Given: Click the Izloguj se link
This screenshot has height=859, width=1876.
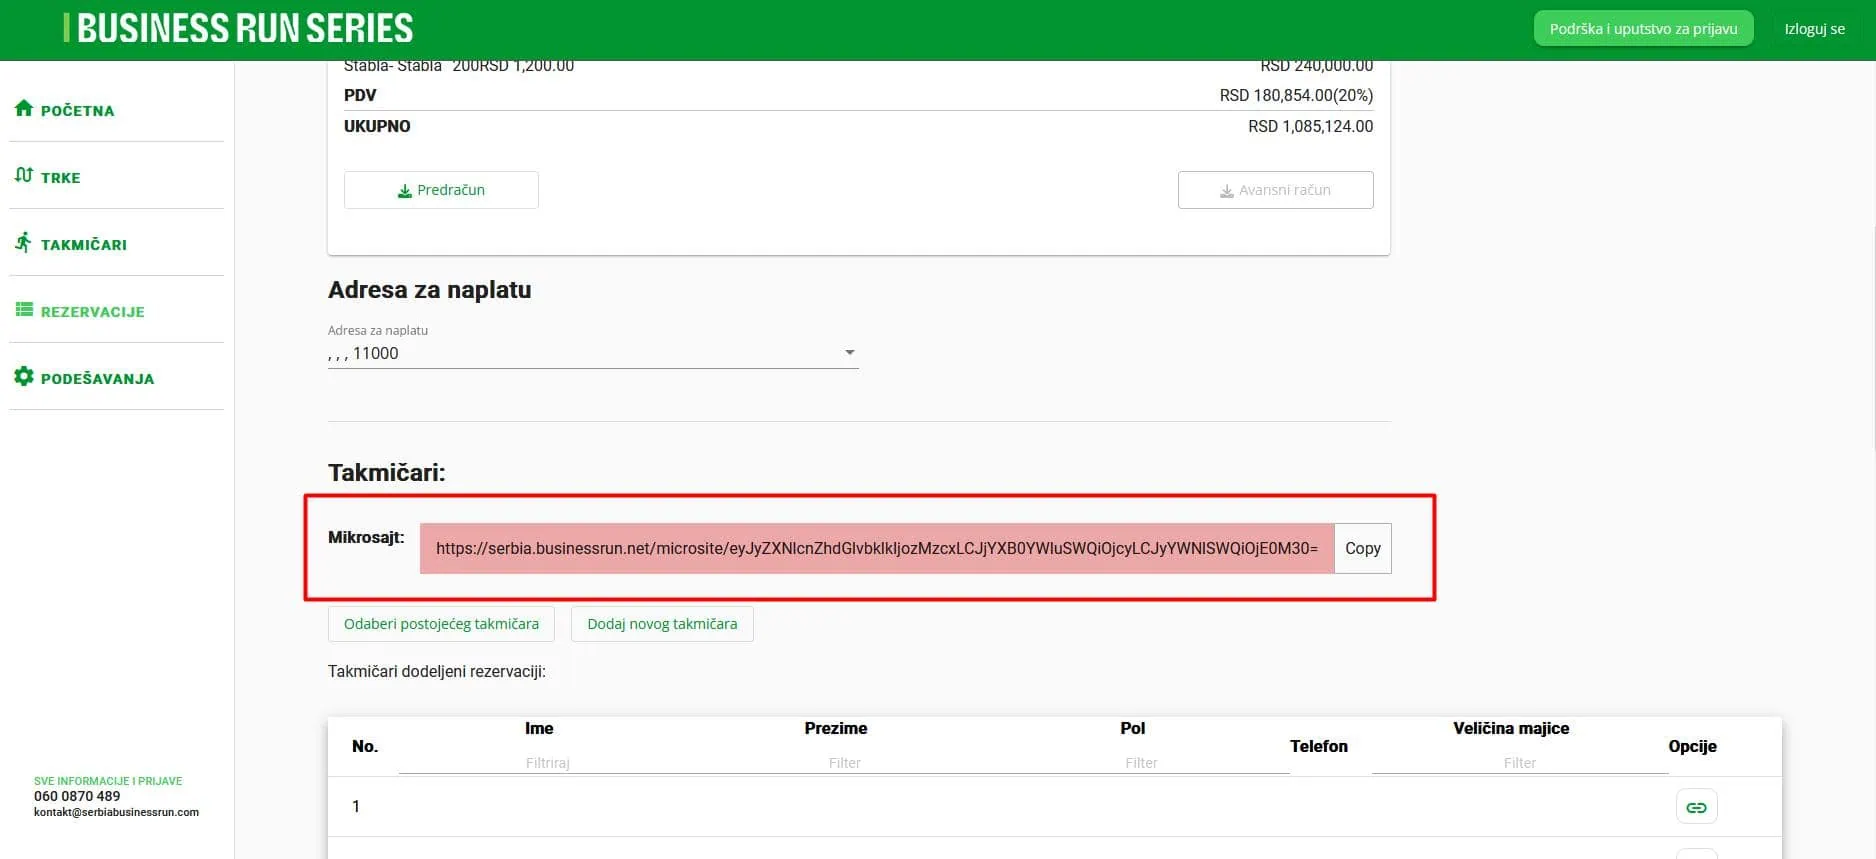Looking at the screenshot, I should tap(1814, 29).
